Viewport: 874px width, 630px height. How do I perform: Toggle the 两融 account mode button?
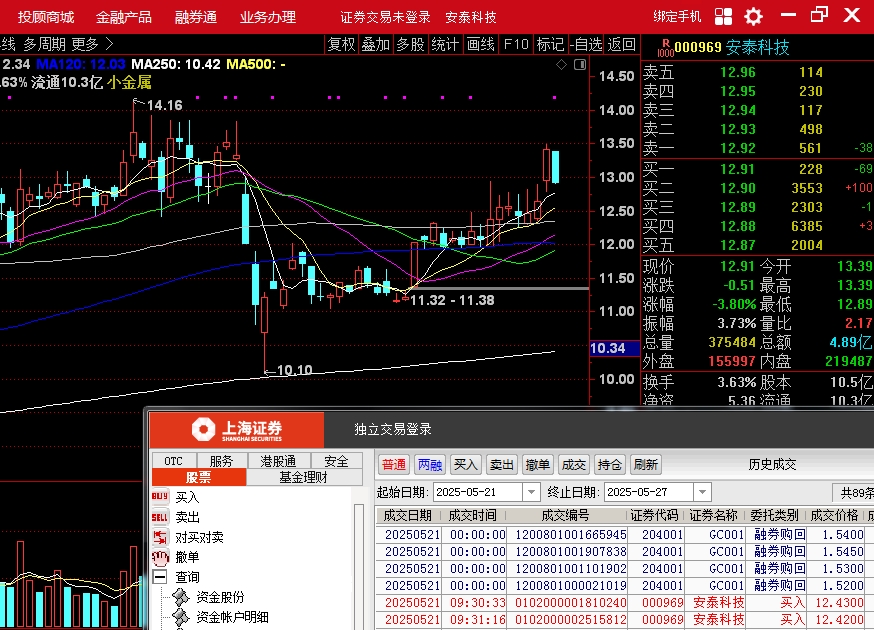coord(430,464)
